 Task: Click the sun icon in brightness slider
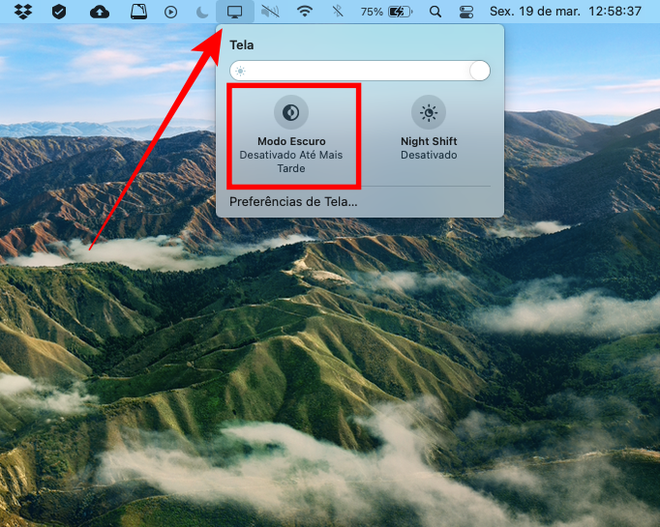tap(240, 71)
